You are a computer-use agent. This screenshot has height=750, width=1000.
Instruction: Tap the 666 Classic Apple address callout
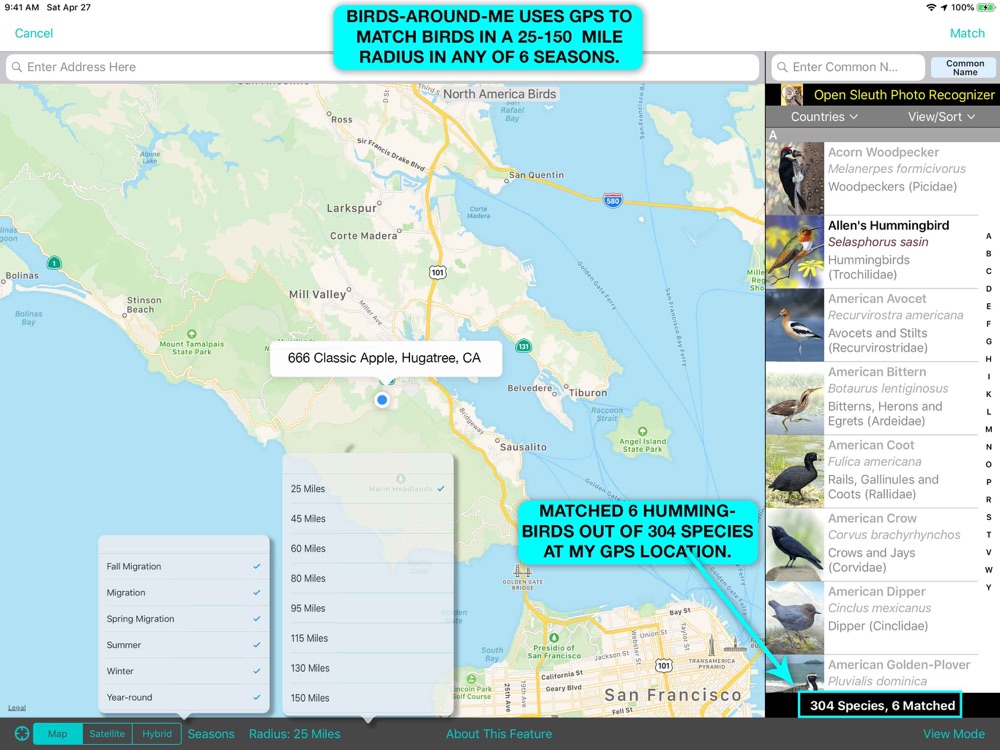point(385,358)
